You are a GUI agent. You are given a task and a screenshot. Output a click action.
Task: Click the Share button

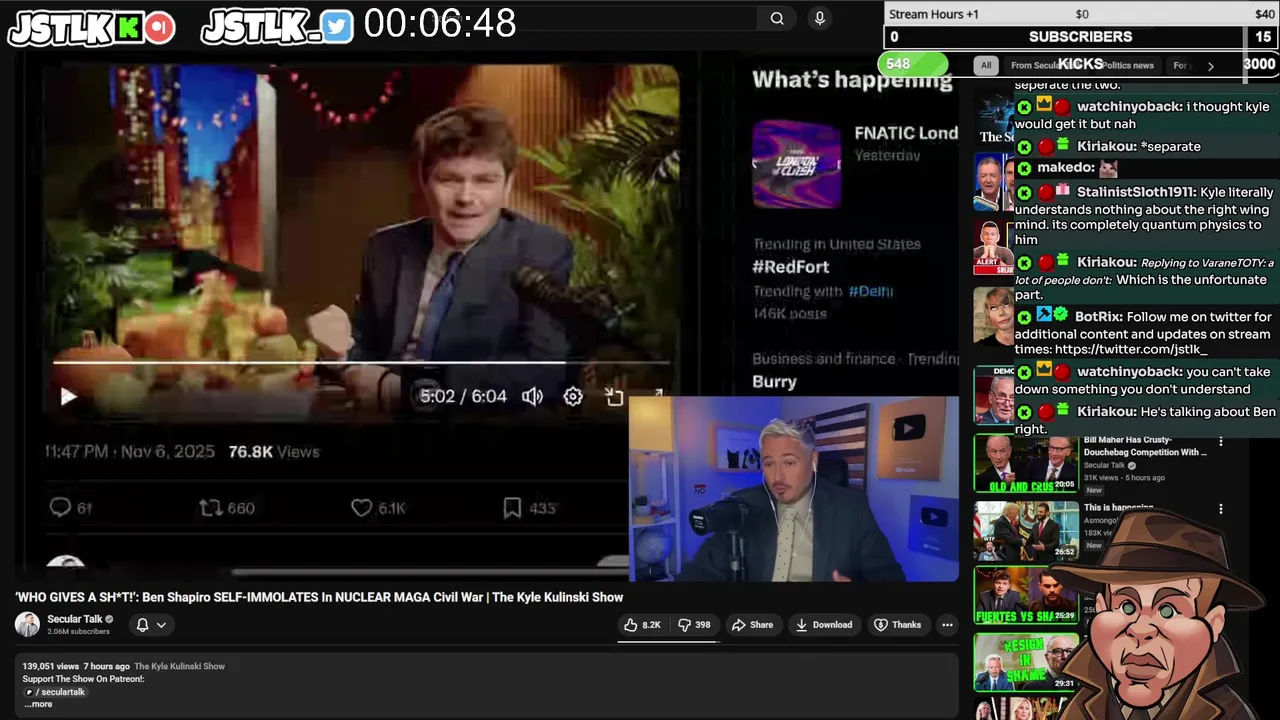click(x=752, y=625)
